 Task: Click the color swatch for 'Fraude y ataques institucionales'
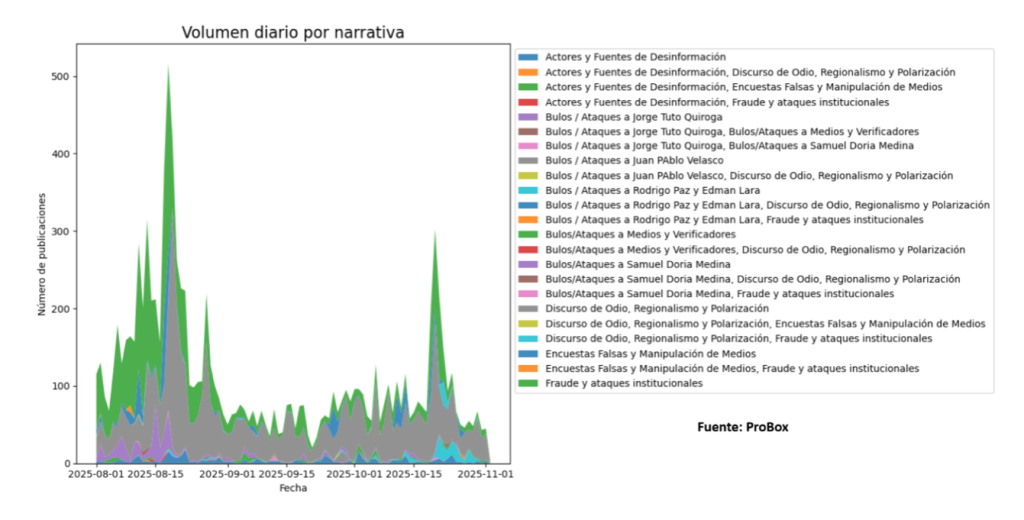coord(530,384)
